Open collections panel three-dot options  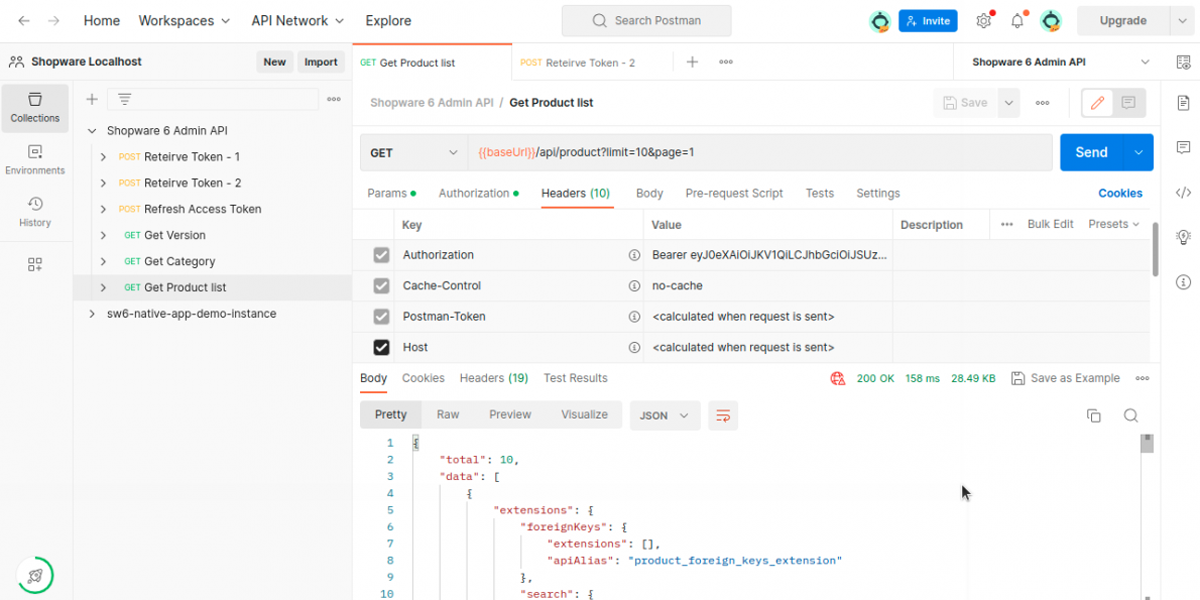pyautogui.click(x=334, y=99)
